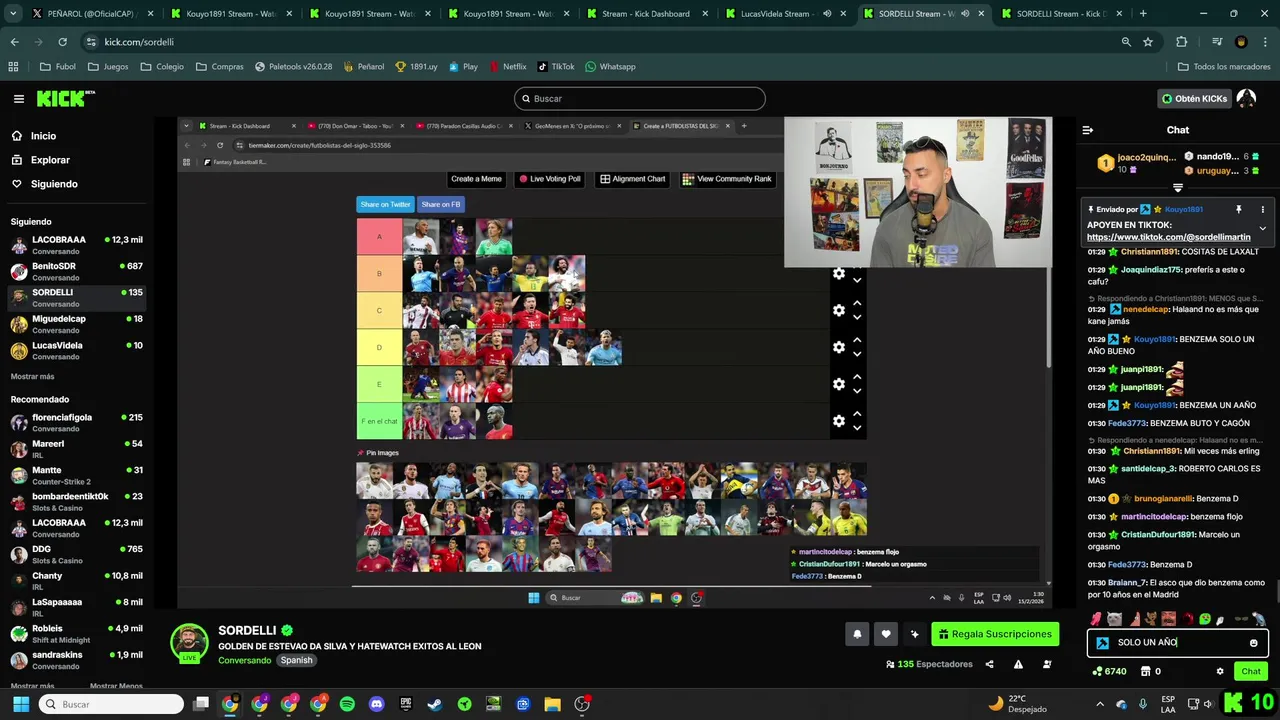Open pinned message three-dot options

point(1262,209)
